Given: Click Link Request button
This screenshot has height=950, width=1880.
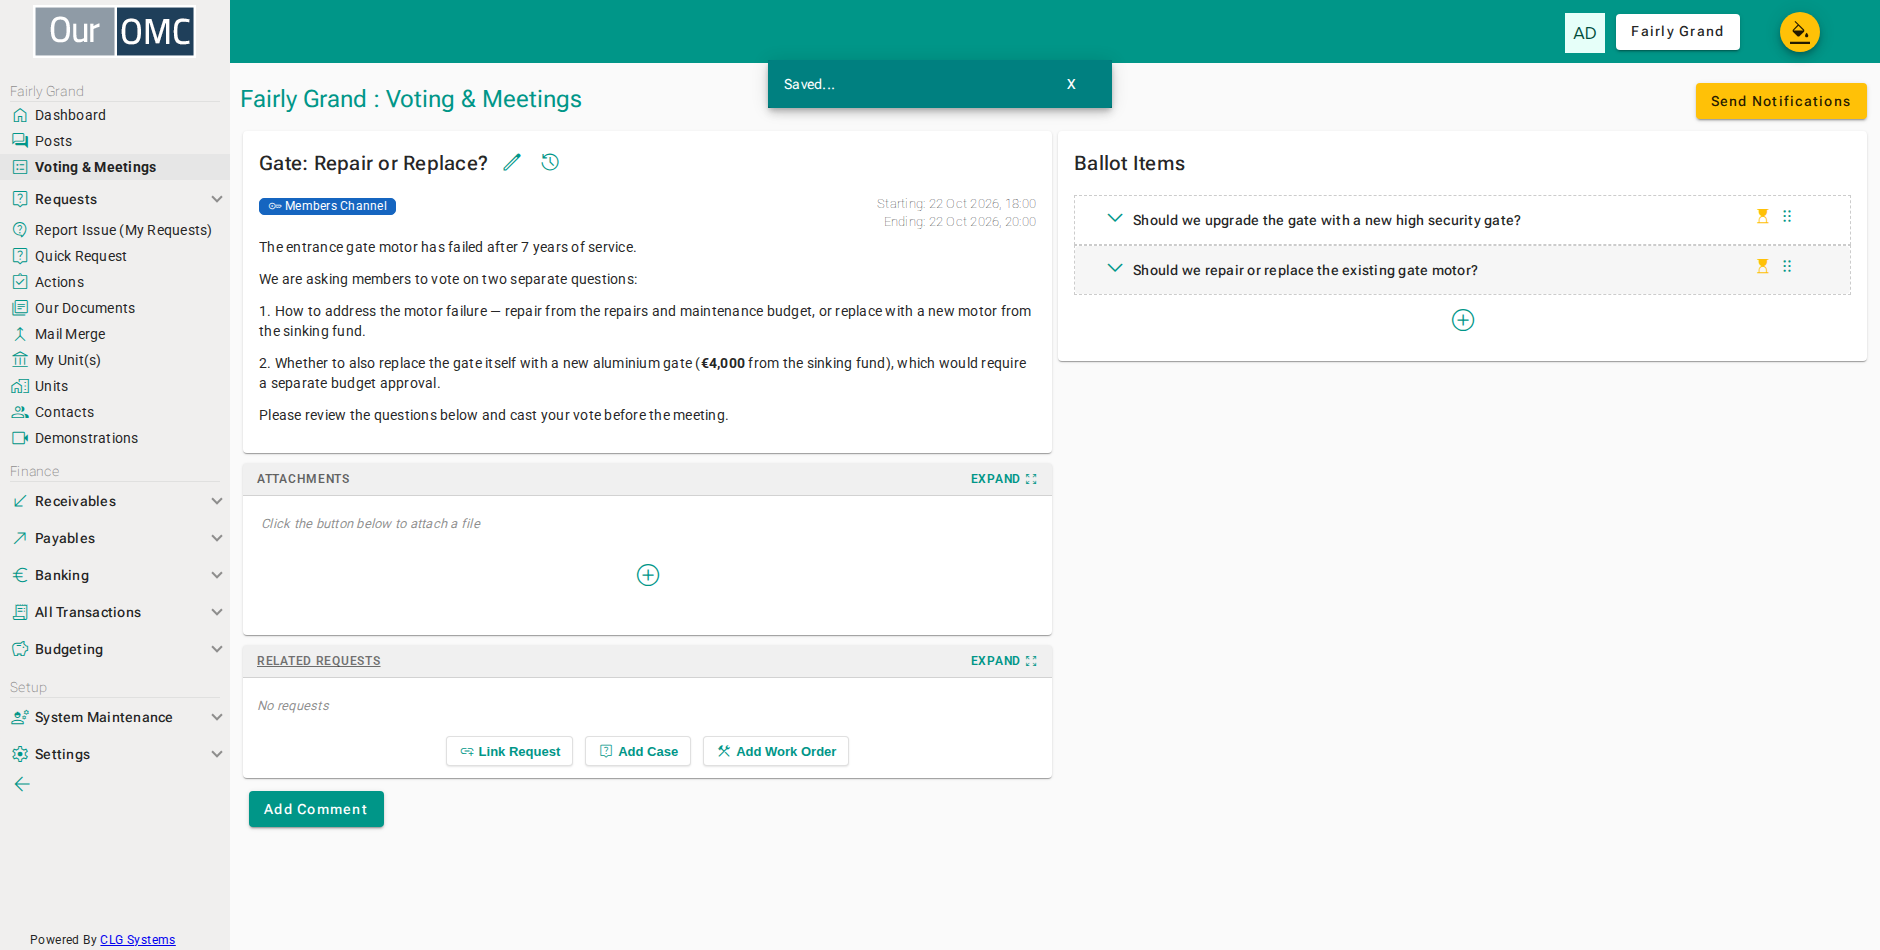Looking at the screenshot, I should (x=509, y=751).
